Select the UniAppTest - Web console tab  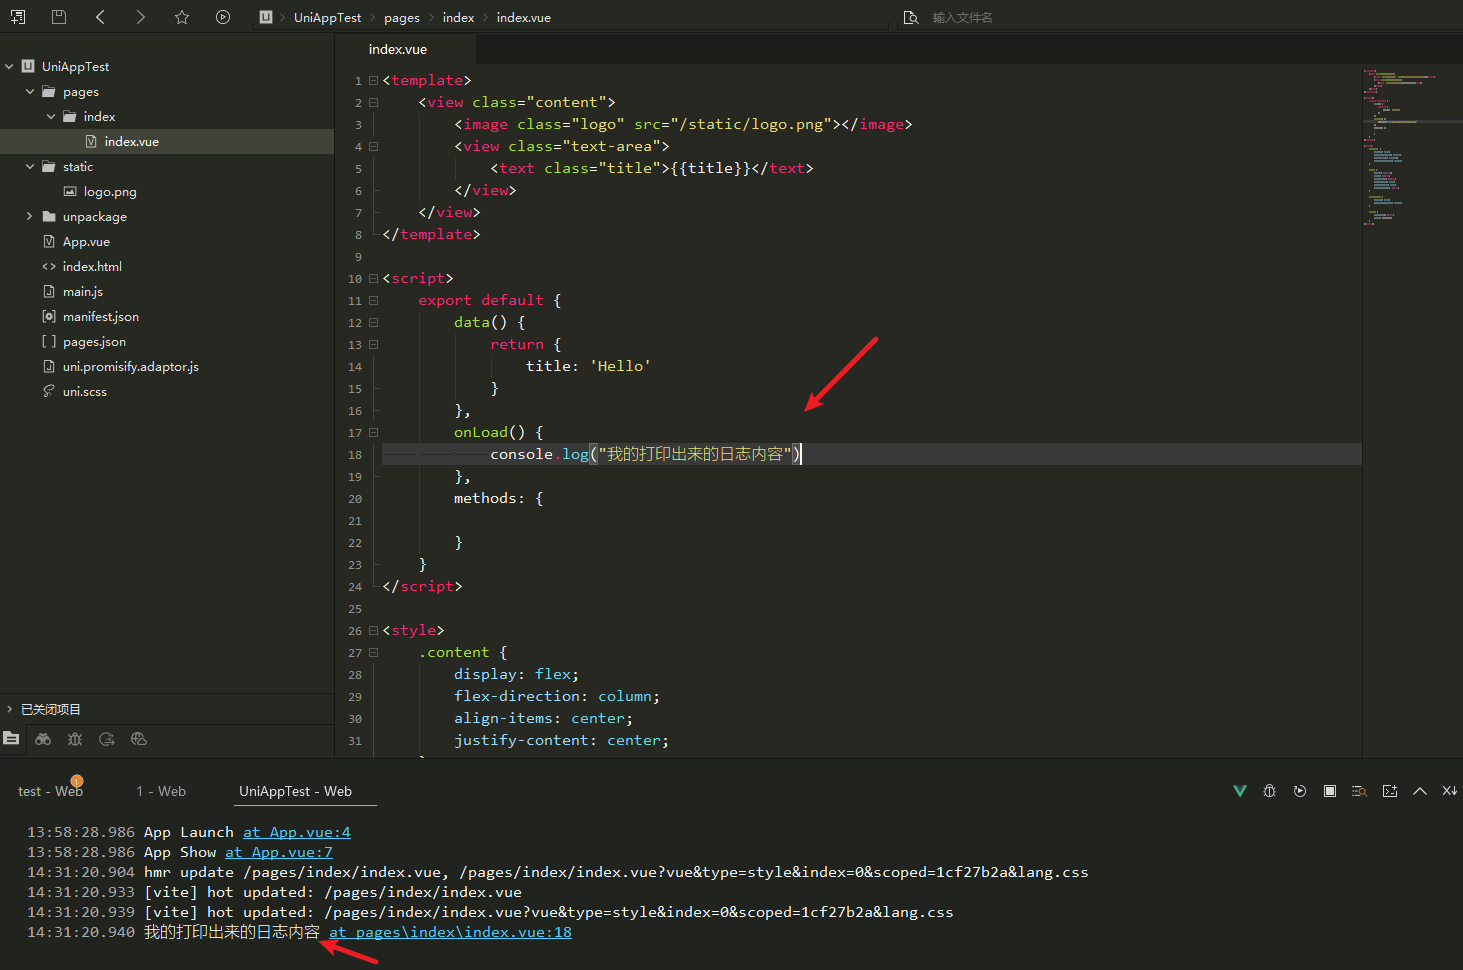[295, 791]
